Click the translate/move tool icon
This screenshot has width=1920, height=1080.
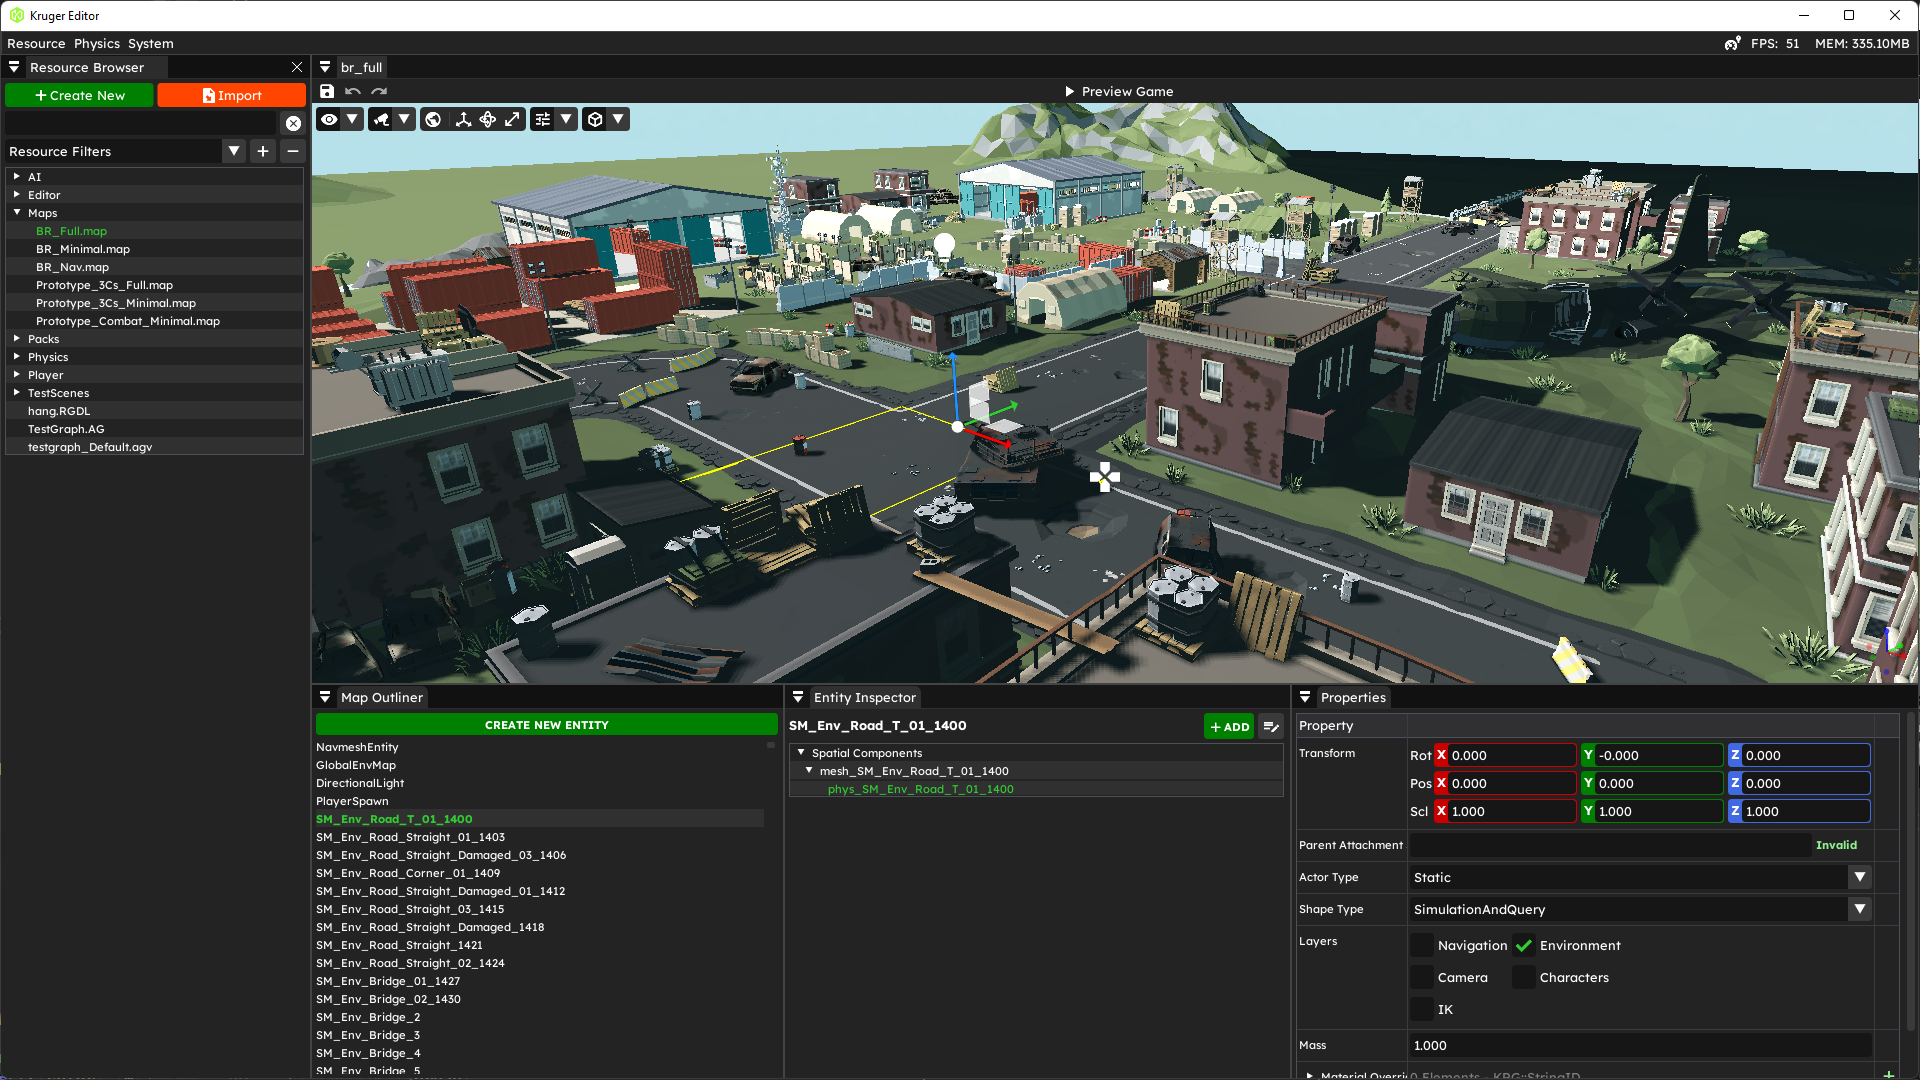462,119
